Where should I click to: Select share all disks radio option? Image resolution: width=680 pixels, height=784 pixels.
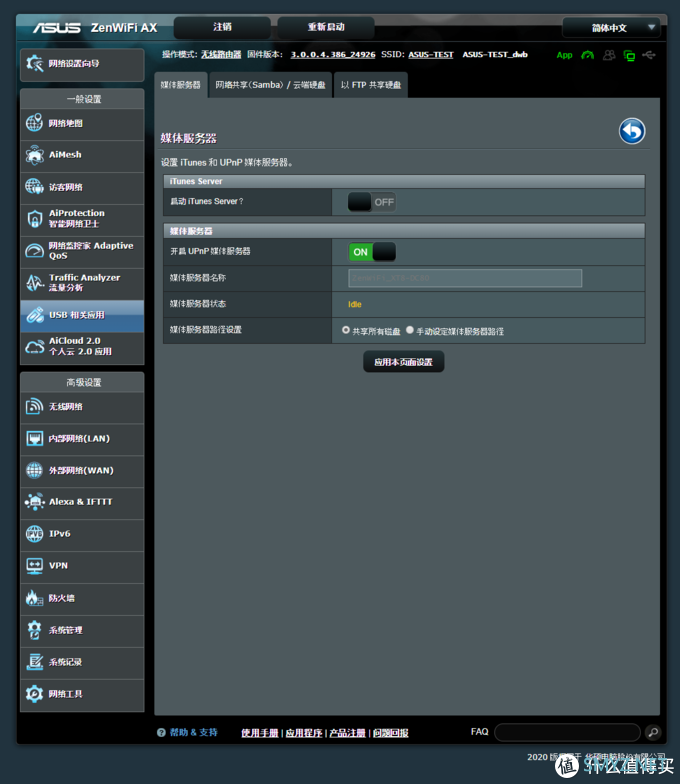(x=346, y=330)
